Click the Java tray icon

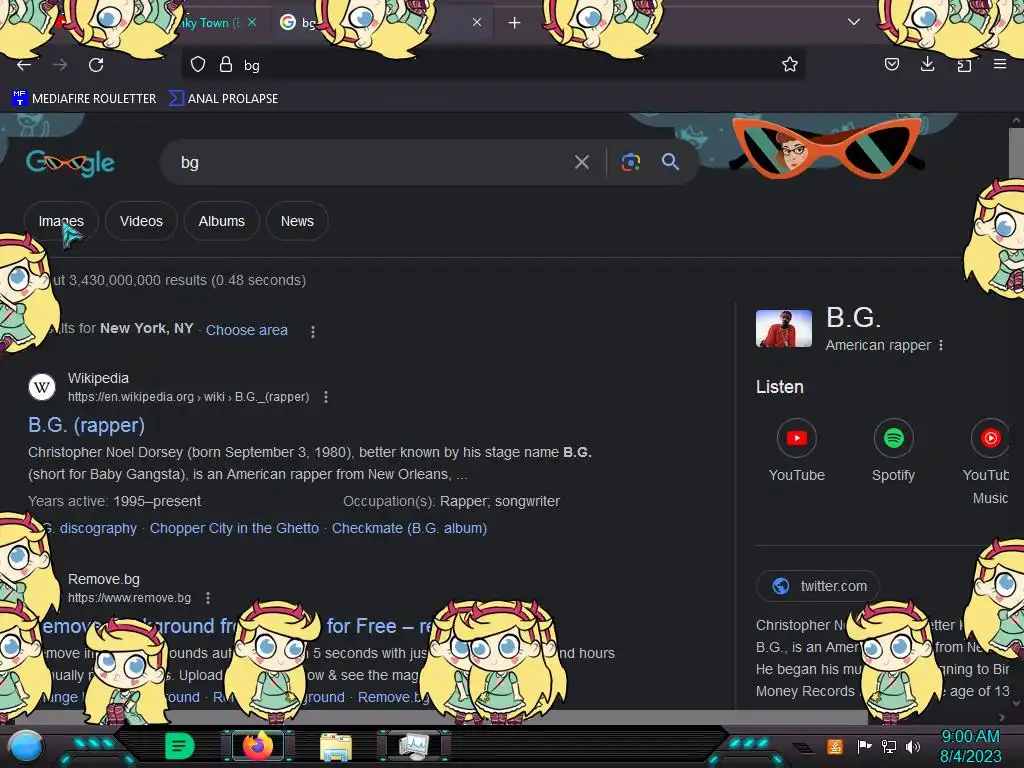[835, 746]
